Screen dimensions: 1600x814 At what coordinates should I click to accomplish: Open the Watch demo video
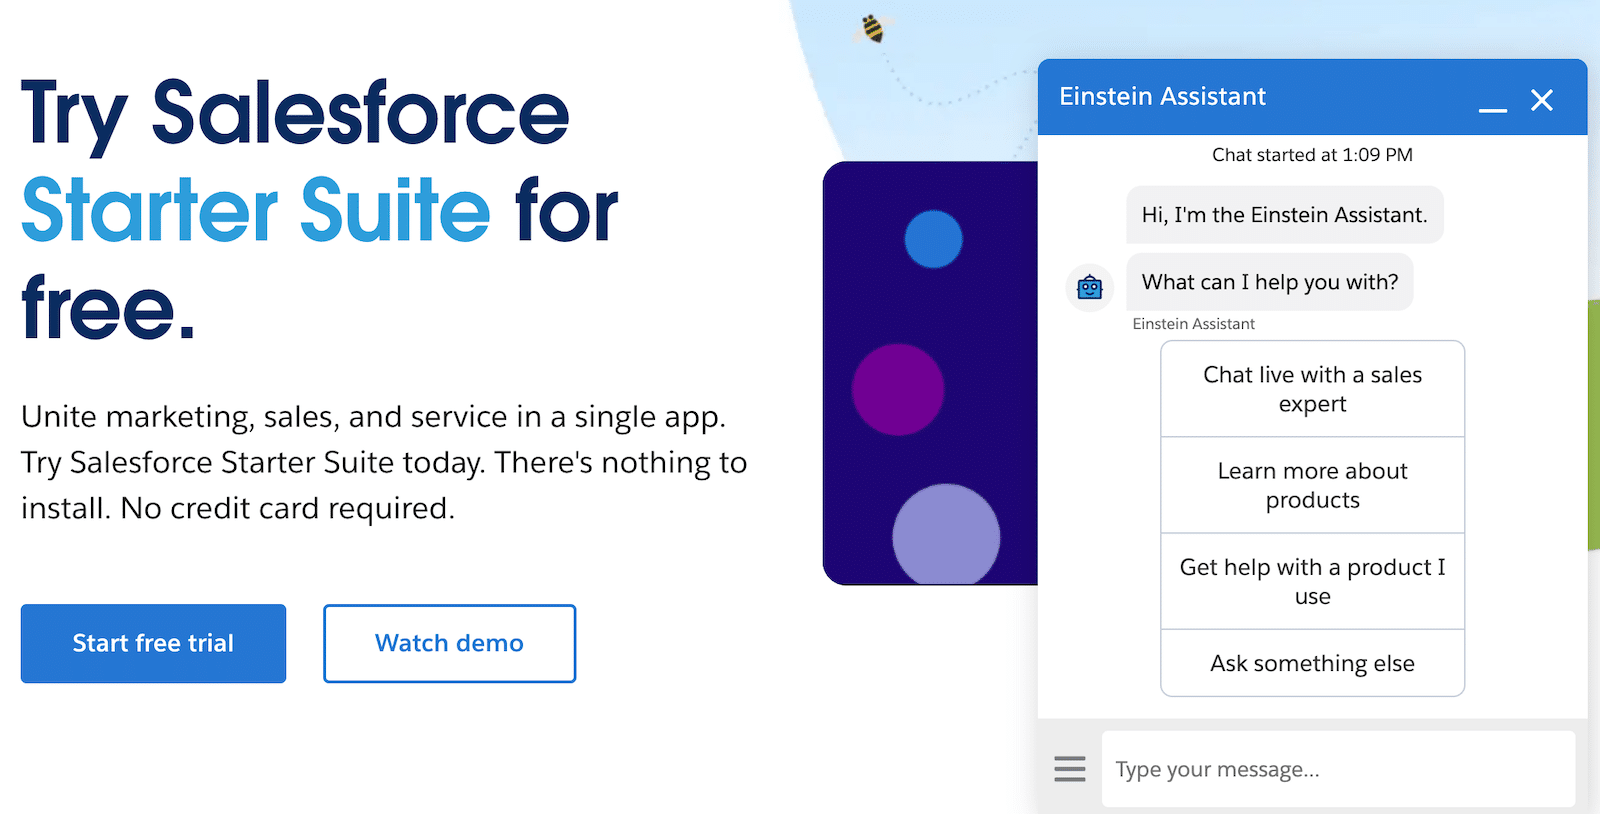click(449, 643)
